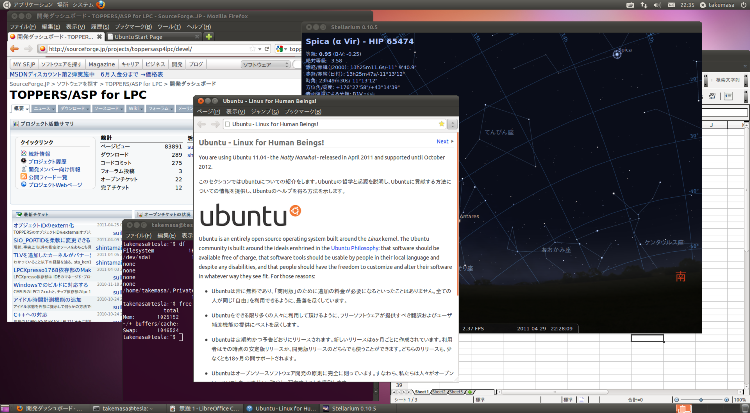Click the NSDN discount banner link
750x413 pixels.
[86, 75]
